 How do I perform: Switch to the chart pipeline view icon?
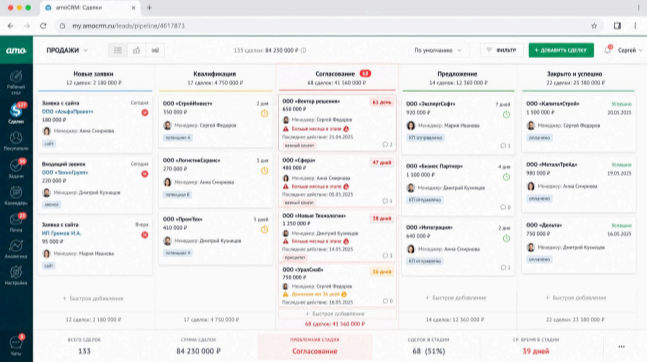point(137,50)
